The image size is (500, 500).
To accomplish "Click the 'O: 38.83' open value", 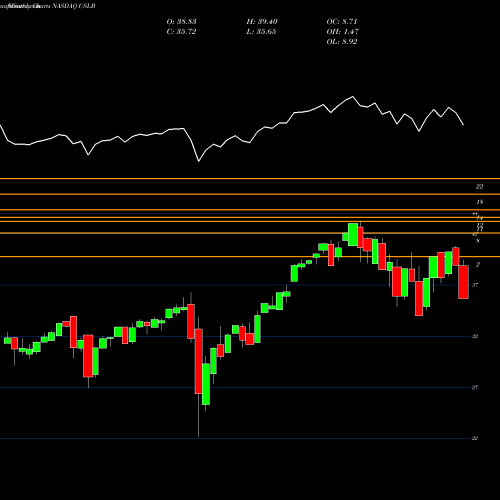I will coord(181,22).
